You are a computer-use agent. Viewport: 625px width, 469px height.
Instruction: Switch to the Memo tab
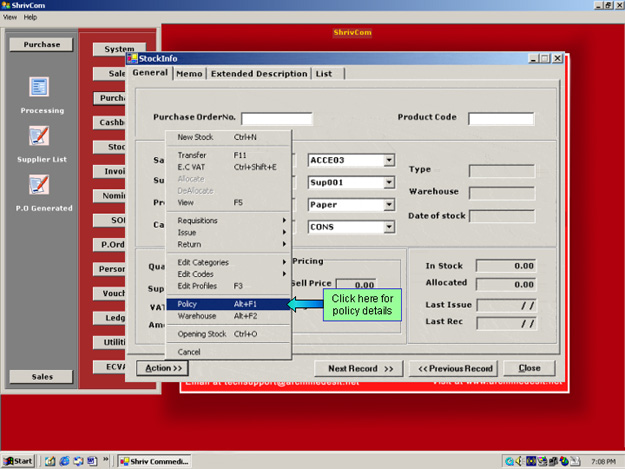click(x=190, y=74)
